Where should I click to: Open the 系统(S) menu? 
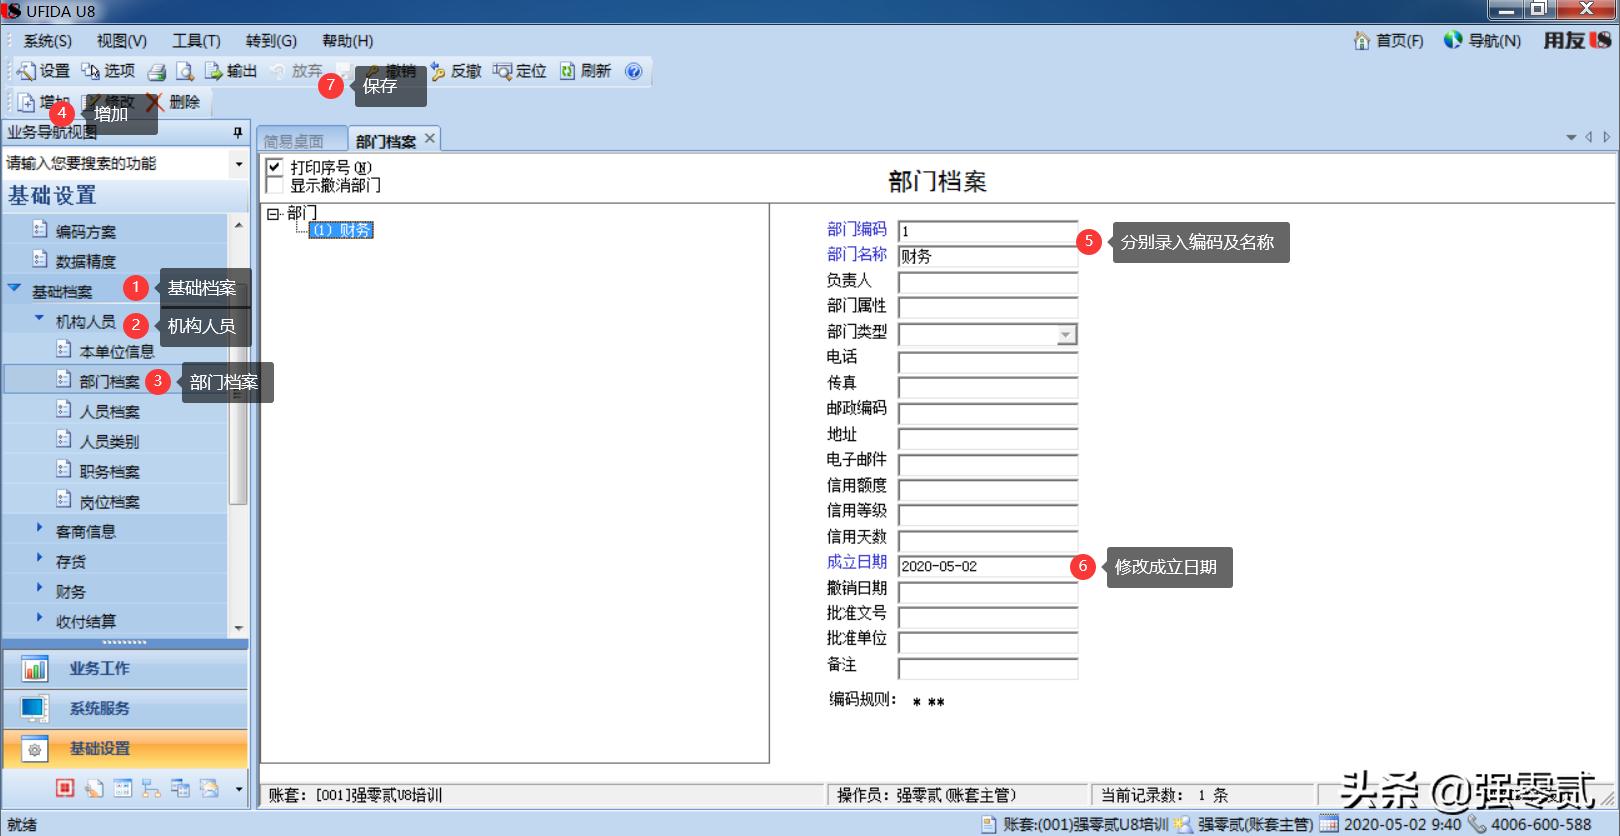tap(47, 41)
